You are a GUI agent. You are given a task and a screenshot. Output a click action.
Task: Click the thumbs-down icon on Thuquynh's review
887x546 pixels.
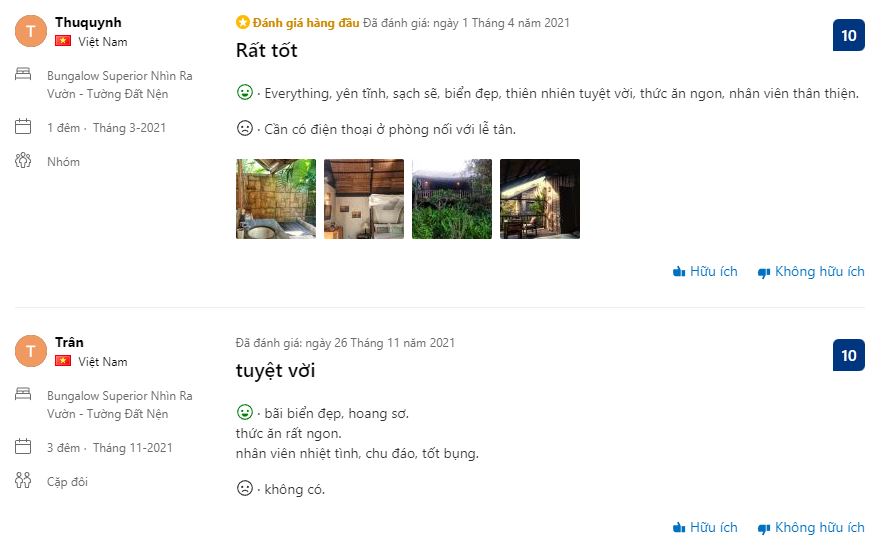764,272
